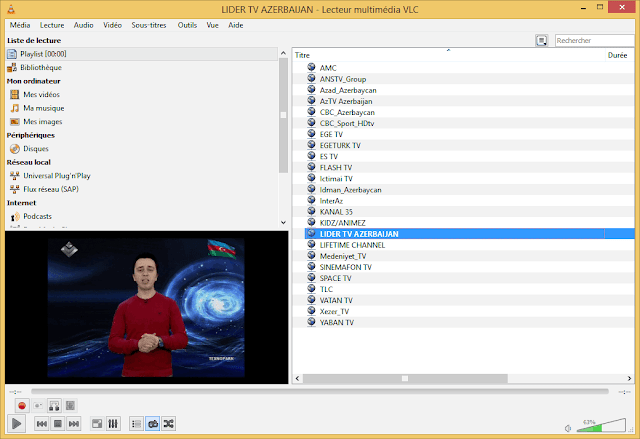Open the Vidéo menu
The image size is (640, 439).
point(112,25)
